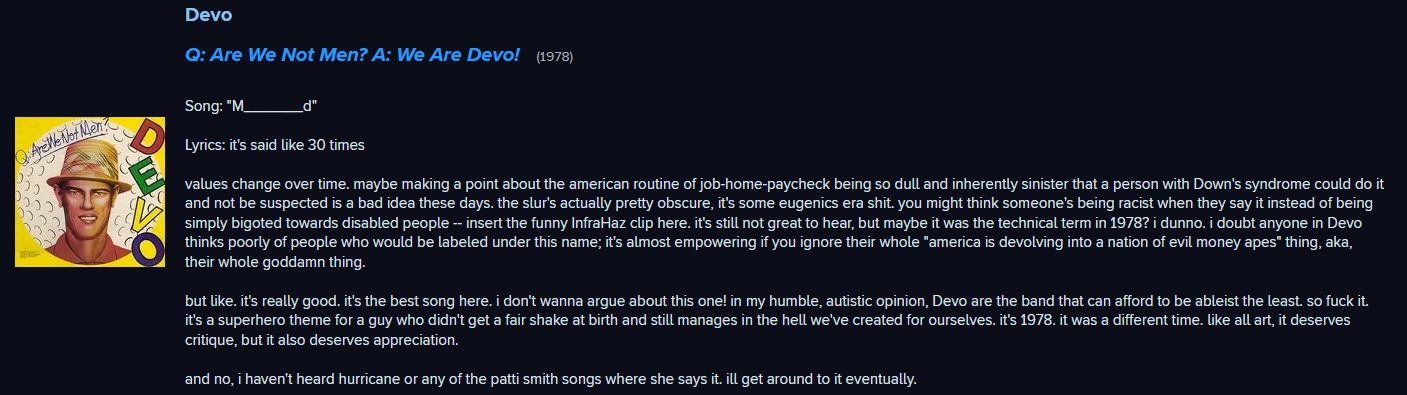
Task: Click the Song: "M________d" line
Action: 251,105
